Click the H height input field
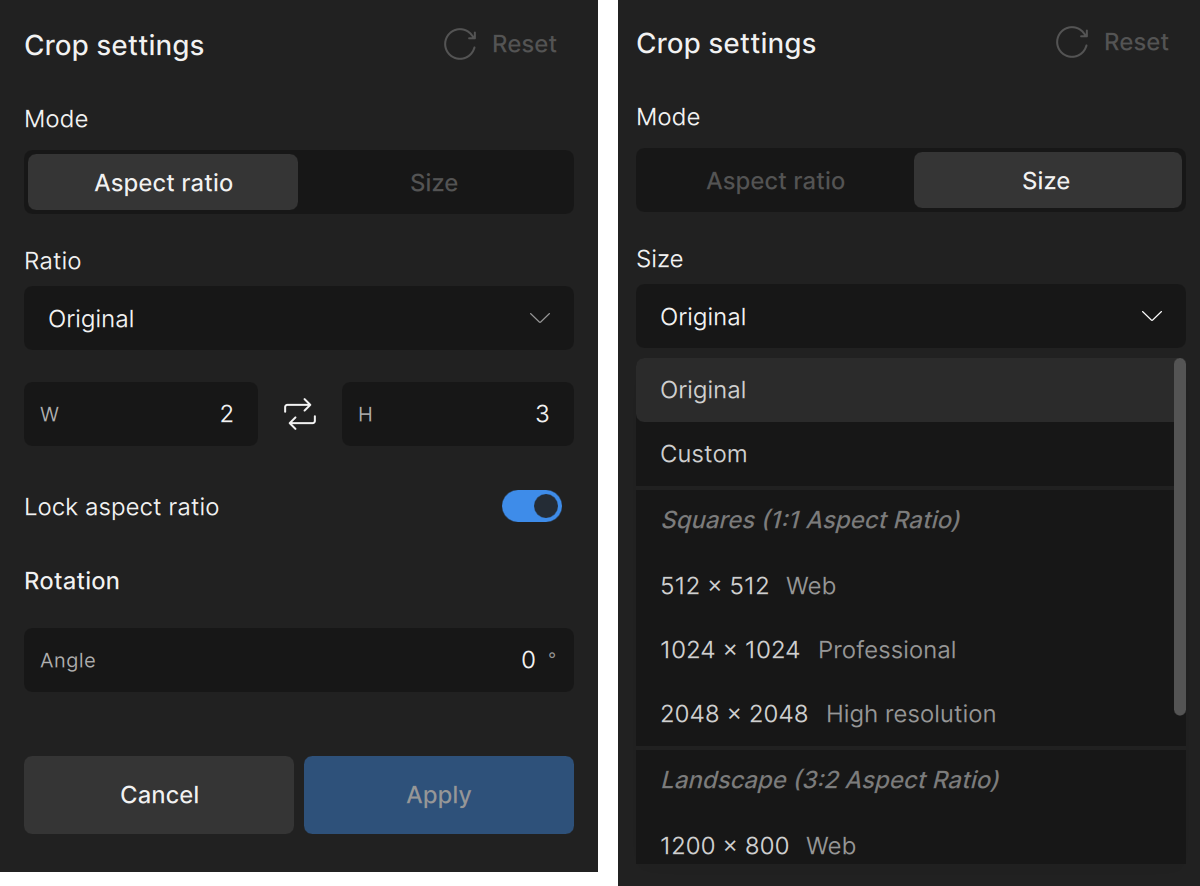The image size is (1200, 886). pos(457,414)
